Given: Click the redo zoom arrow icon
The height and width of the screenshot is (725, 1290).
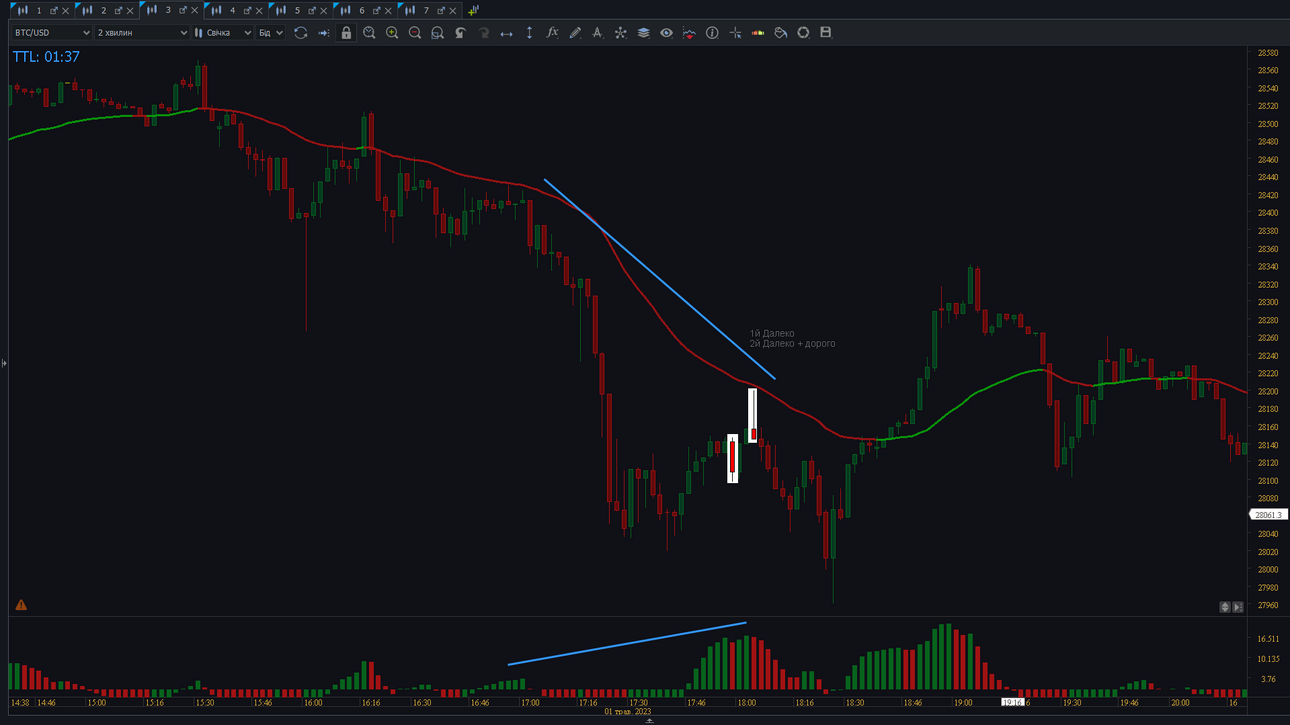Looking at the screenshot, I should [483, 33].
